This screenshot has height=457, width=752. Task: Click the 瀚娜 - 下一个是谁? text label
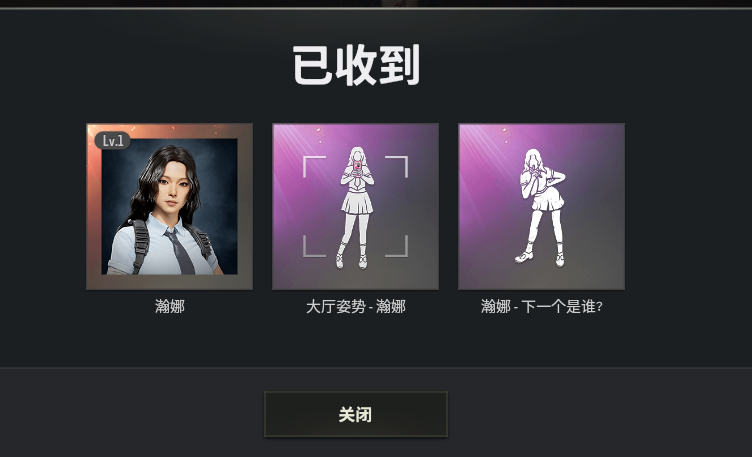tap(541, 306)
